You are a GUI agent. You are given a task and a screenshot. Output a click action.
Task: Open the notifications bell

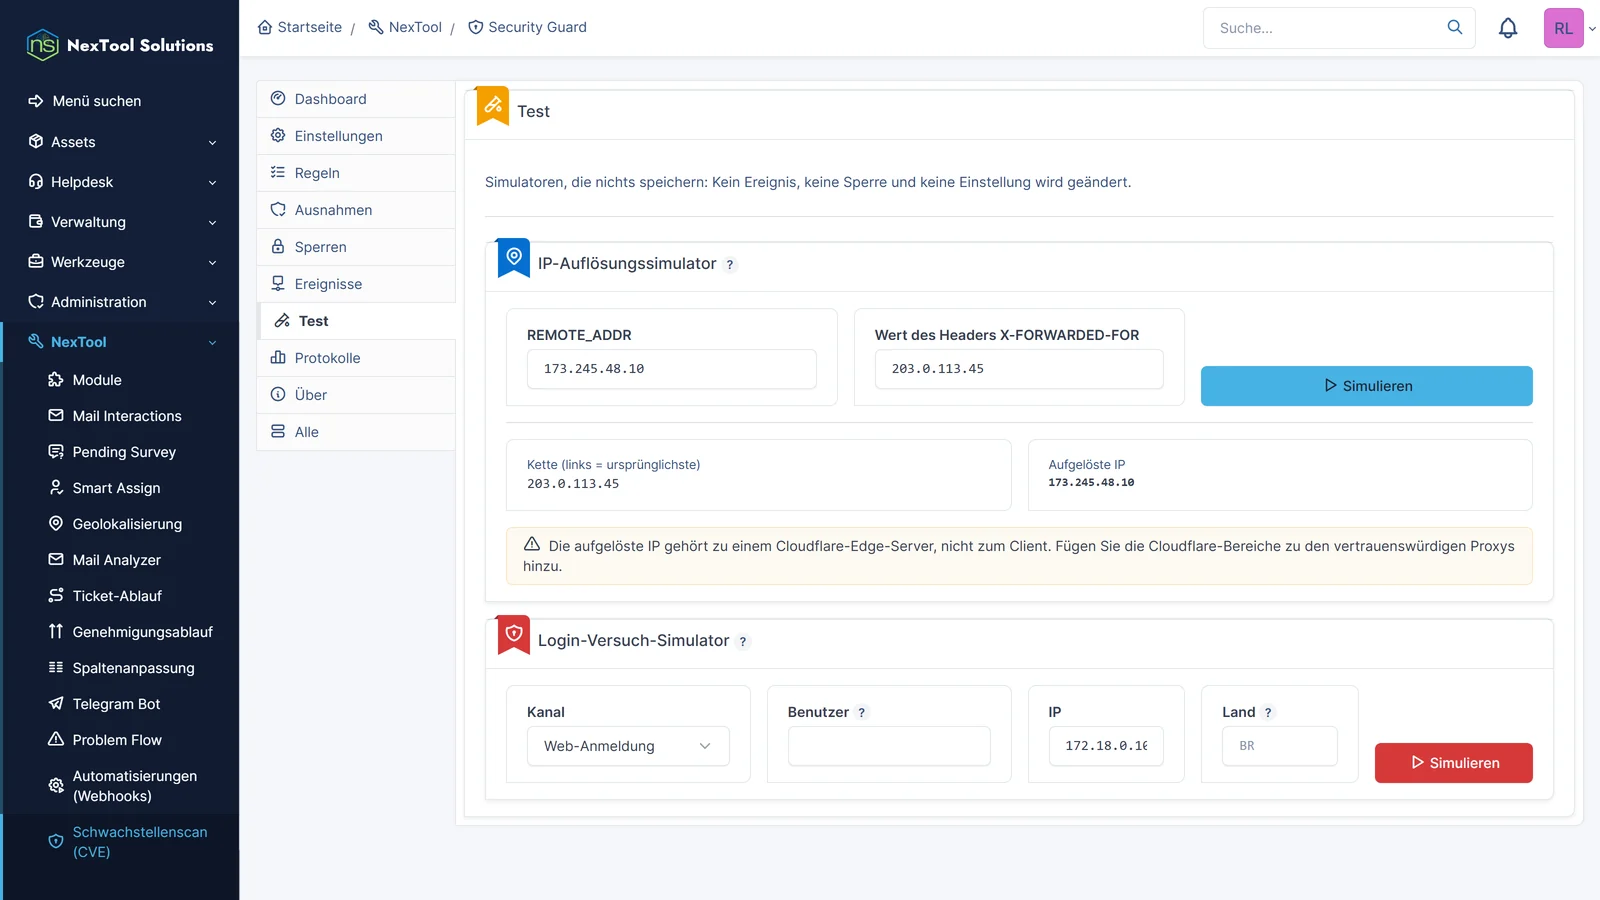[x=1508, y=28]
